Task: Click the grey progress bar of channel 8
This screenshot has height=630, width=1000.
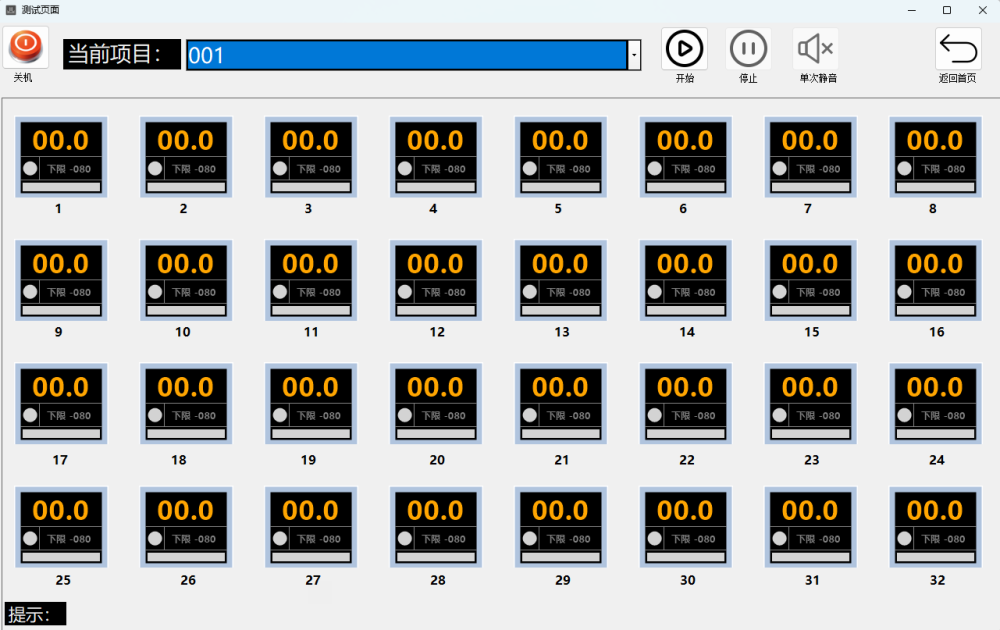Action: [x=935, y=187]
